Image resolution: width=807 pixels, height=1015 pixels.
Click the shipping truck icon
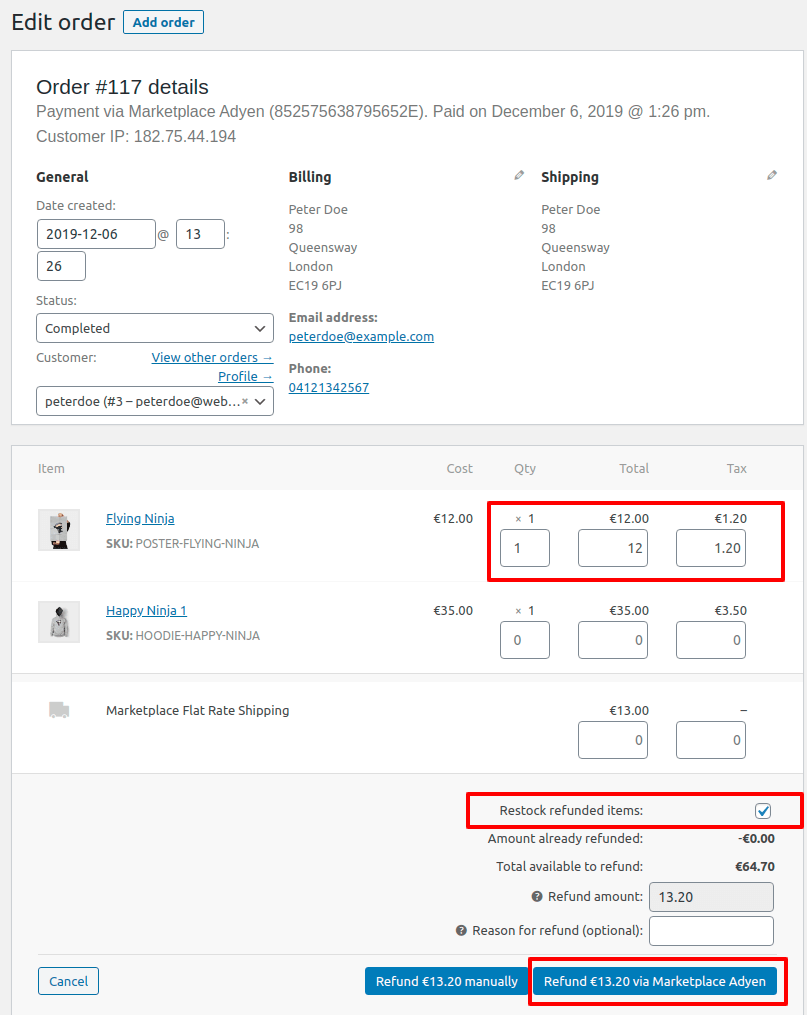coord(59,710)
